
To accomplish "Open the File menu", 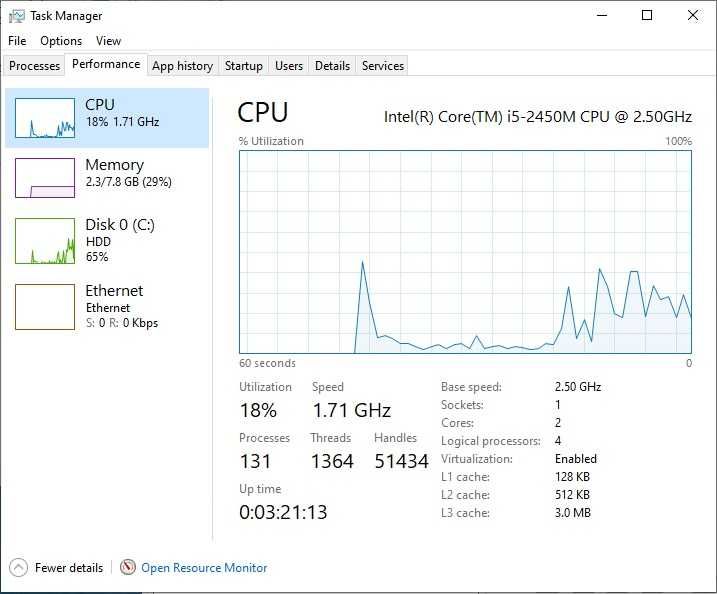I will (17, 41).
